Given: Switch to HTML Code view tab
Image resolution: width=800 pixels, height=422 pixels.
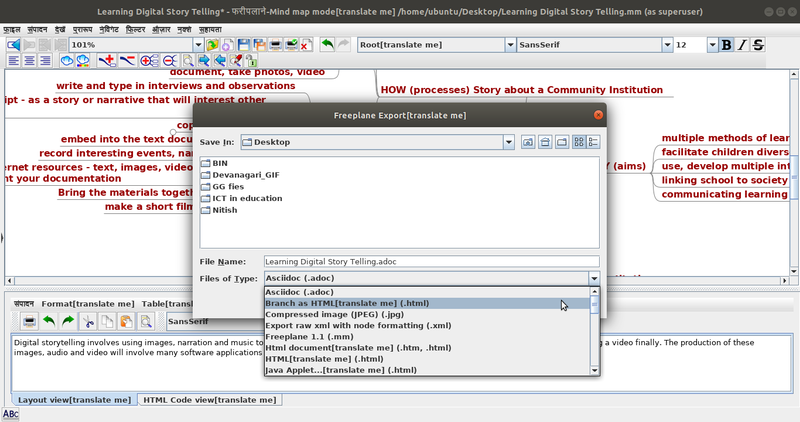Looking at the screenshot, I should 210,400.
